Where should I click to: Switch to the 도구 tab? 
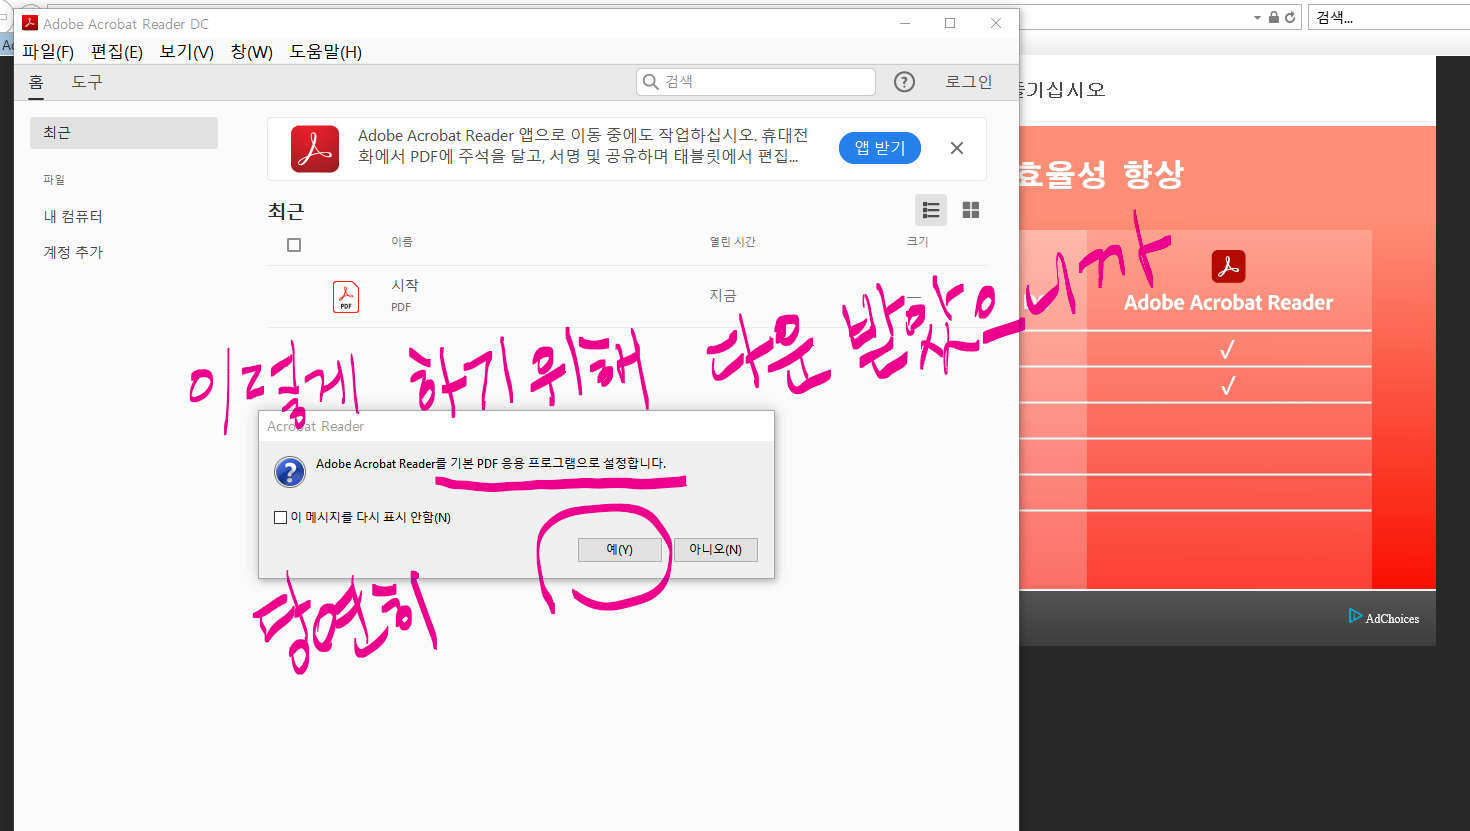pos(87,82)
